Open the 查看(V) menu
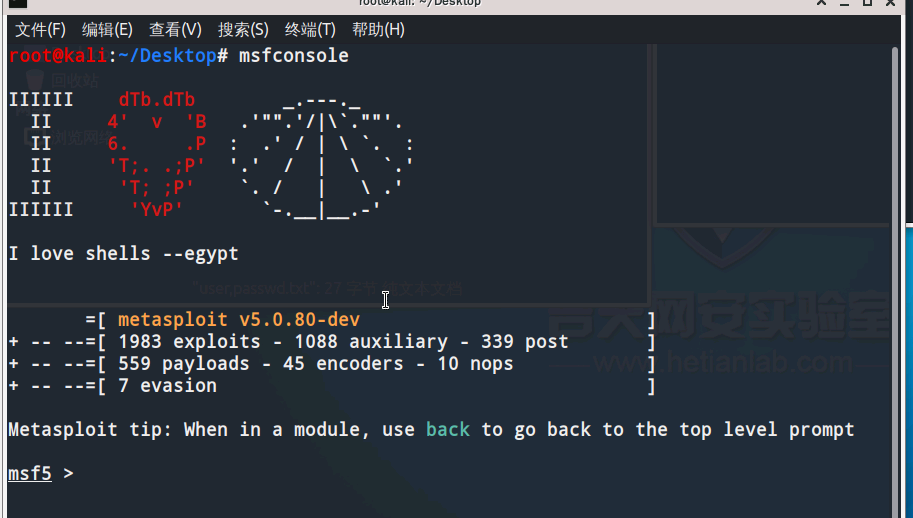Viewport: 913px width, 518px height. (175, 30)
